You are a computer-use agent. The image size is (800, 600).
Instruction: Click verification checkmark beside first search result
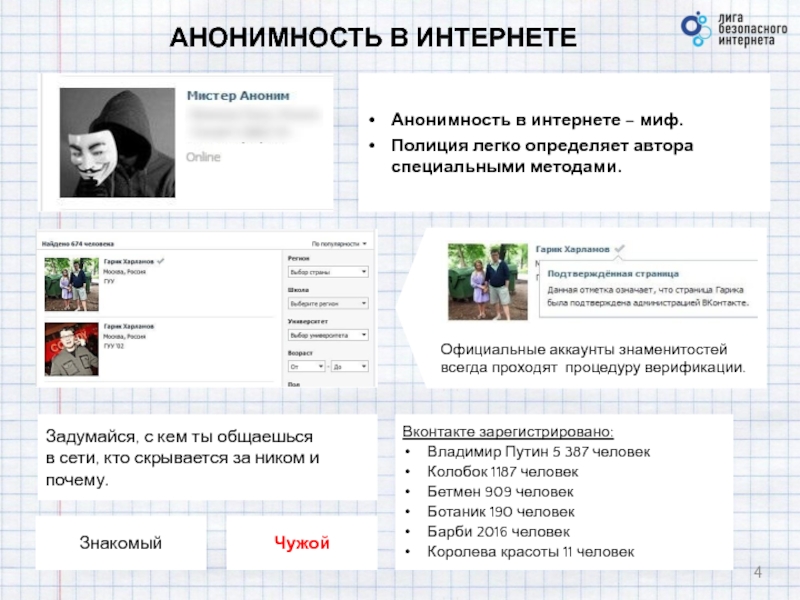pyautogui.click(x=161, y=261)
